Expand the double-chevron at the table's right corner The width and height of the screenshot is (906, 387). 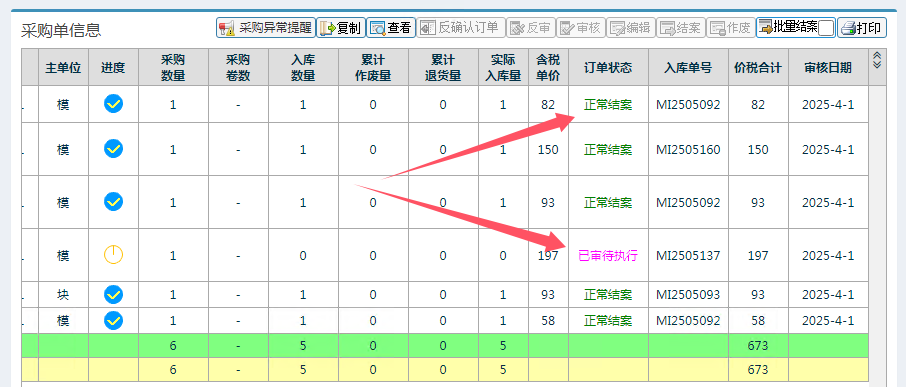pyautogui.click(x=877, y=59)
